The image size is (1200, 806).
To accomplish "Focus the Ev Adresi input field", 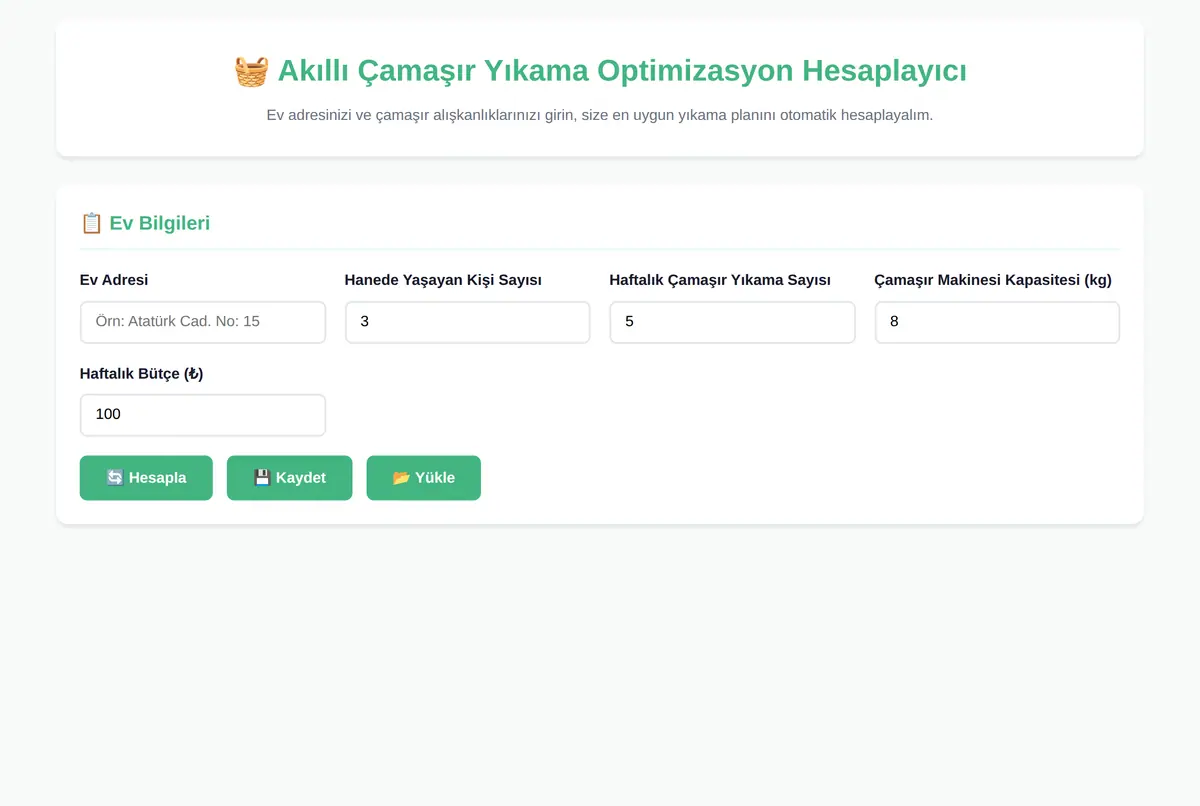I will coord(203,322).
